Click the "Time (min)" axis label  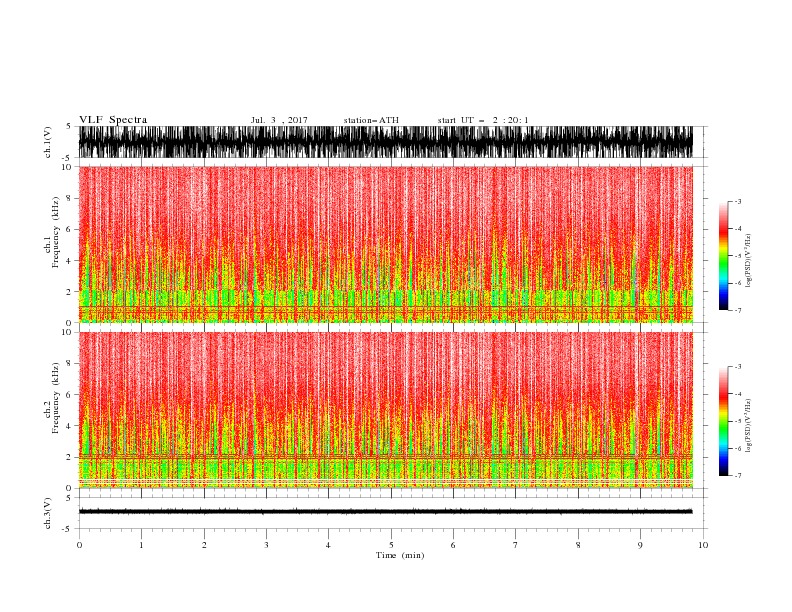(x=400, y=555)
